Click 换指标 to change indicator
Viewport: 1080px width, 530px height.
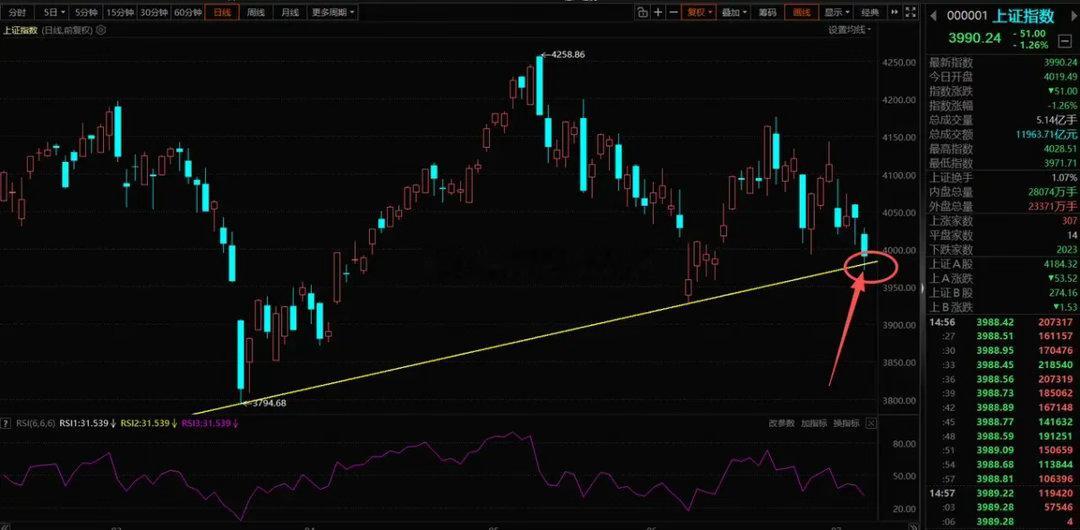pos(846,423)
